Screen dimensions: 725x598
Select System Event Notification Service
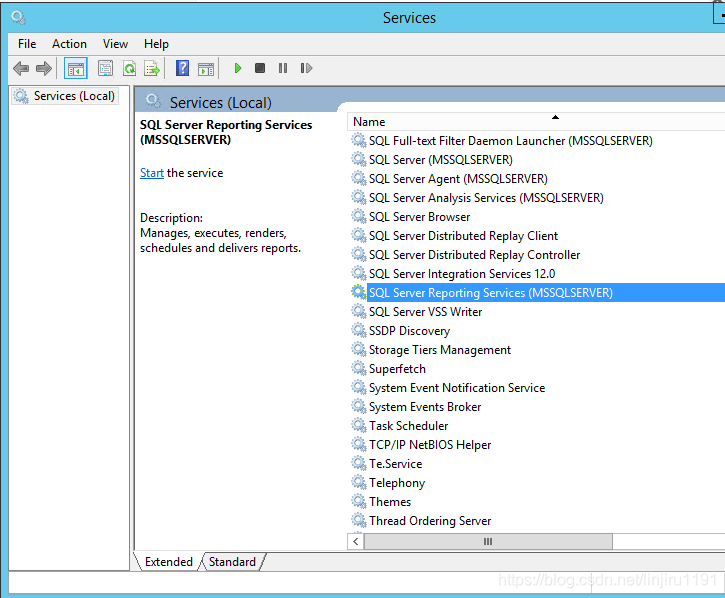click(457, 388)
